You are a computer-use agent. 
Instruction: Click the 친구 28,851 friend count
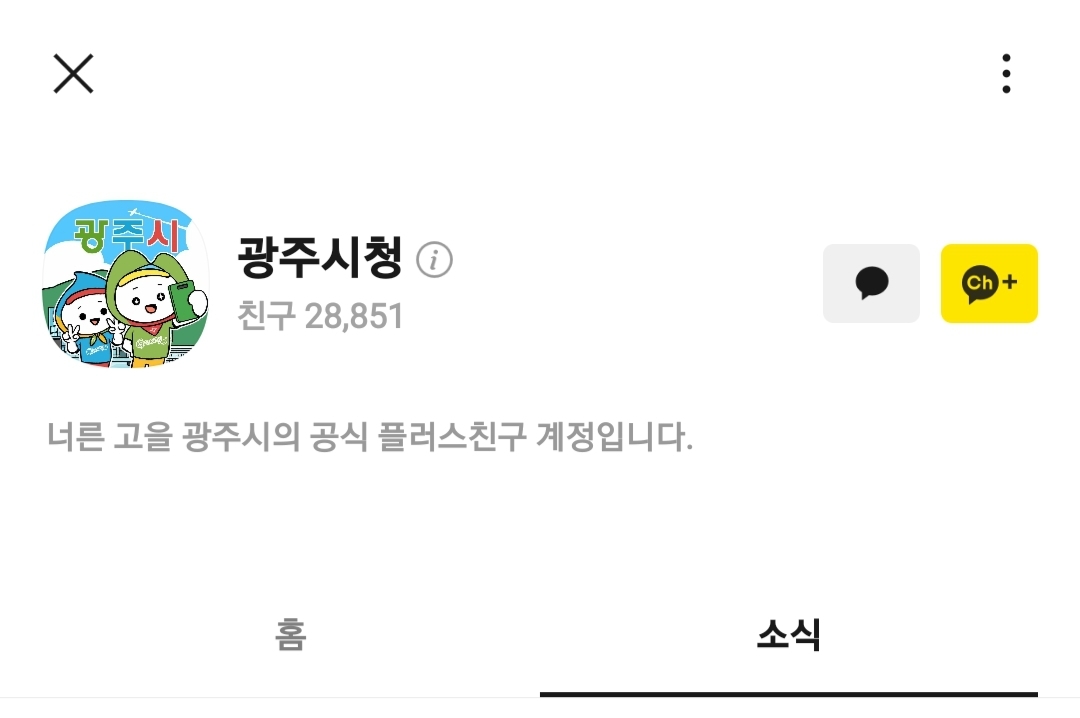pyautogui.click(x=320, y=316)
